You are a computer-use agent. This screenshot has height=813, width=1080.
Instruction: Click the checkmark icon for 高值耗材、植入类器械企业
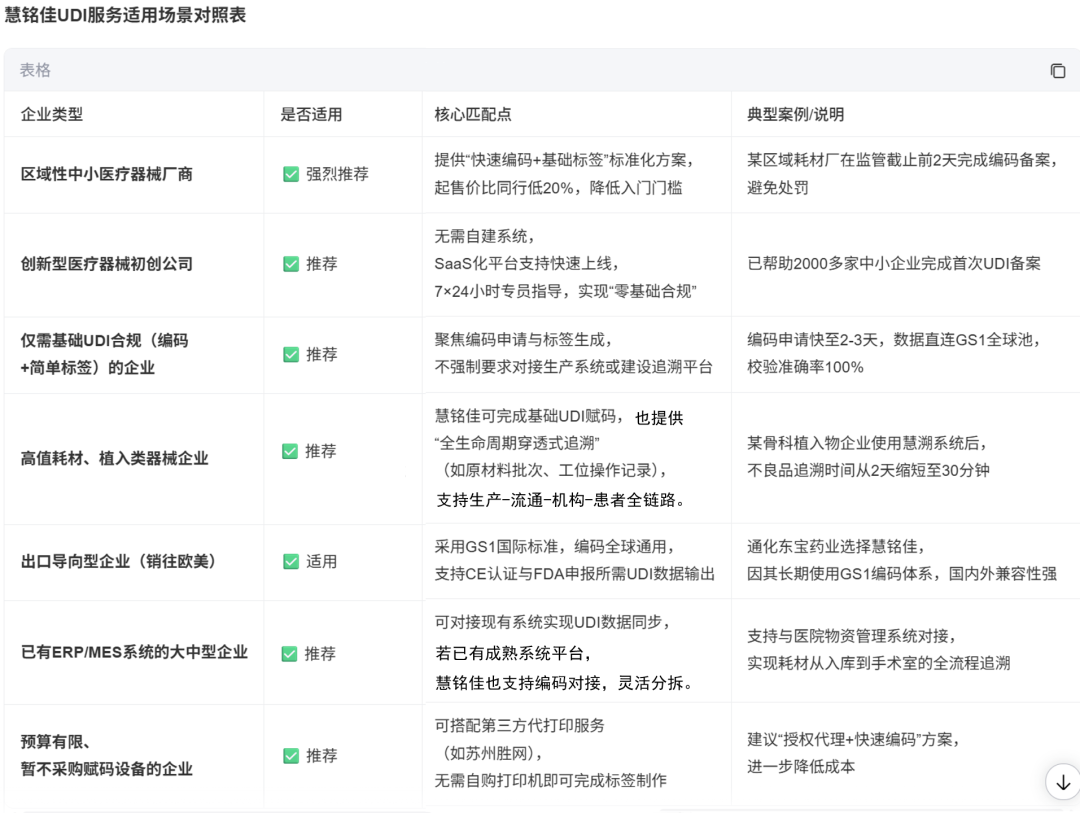(290, 451)
